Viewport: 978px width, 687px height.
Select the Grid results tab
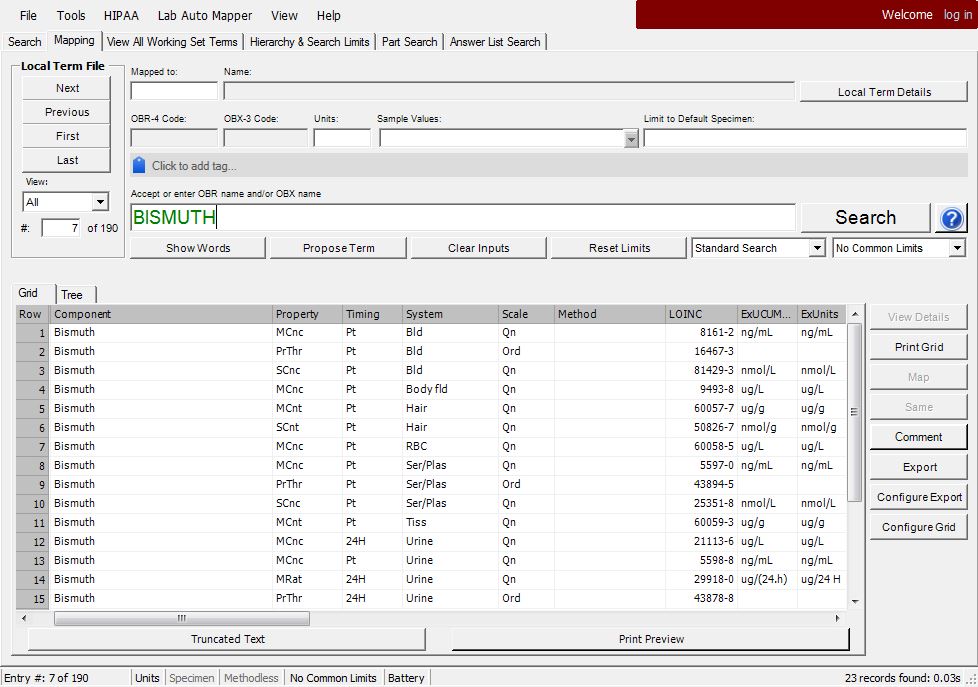click(x=28, y=293)
